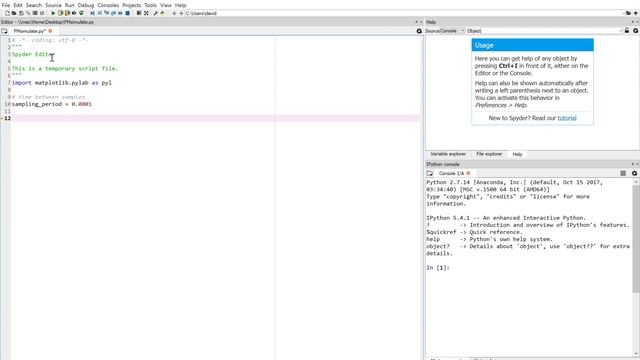Select the Help tab in the lower pane tabs
Viewport: 640px width, 360px height.
point(517,154)
